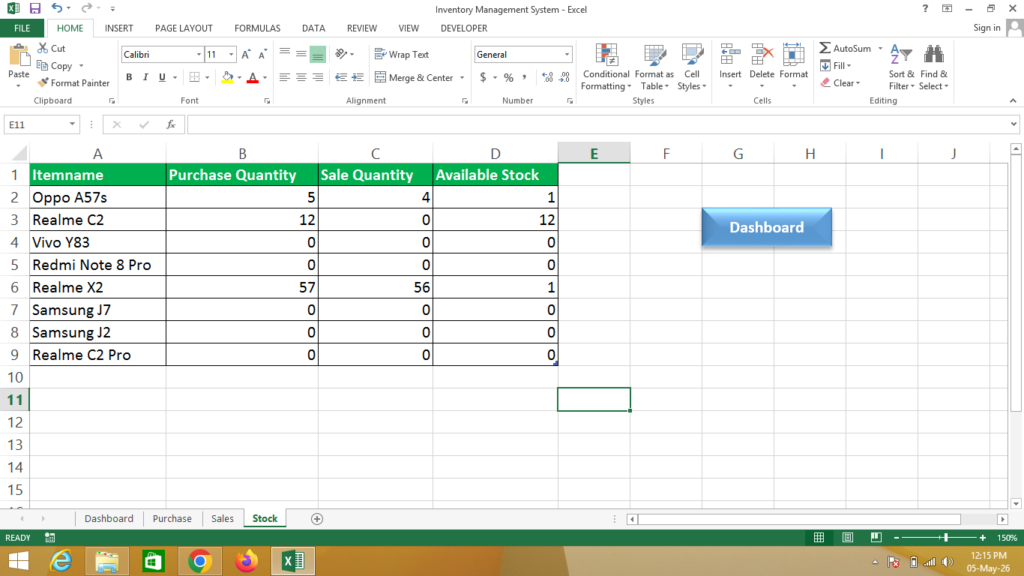Viewport: 1024px width, 576px height.
Task: Open the Format cells menu
Action: (x=793, y=67)
